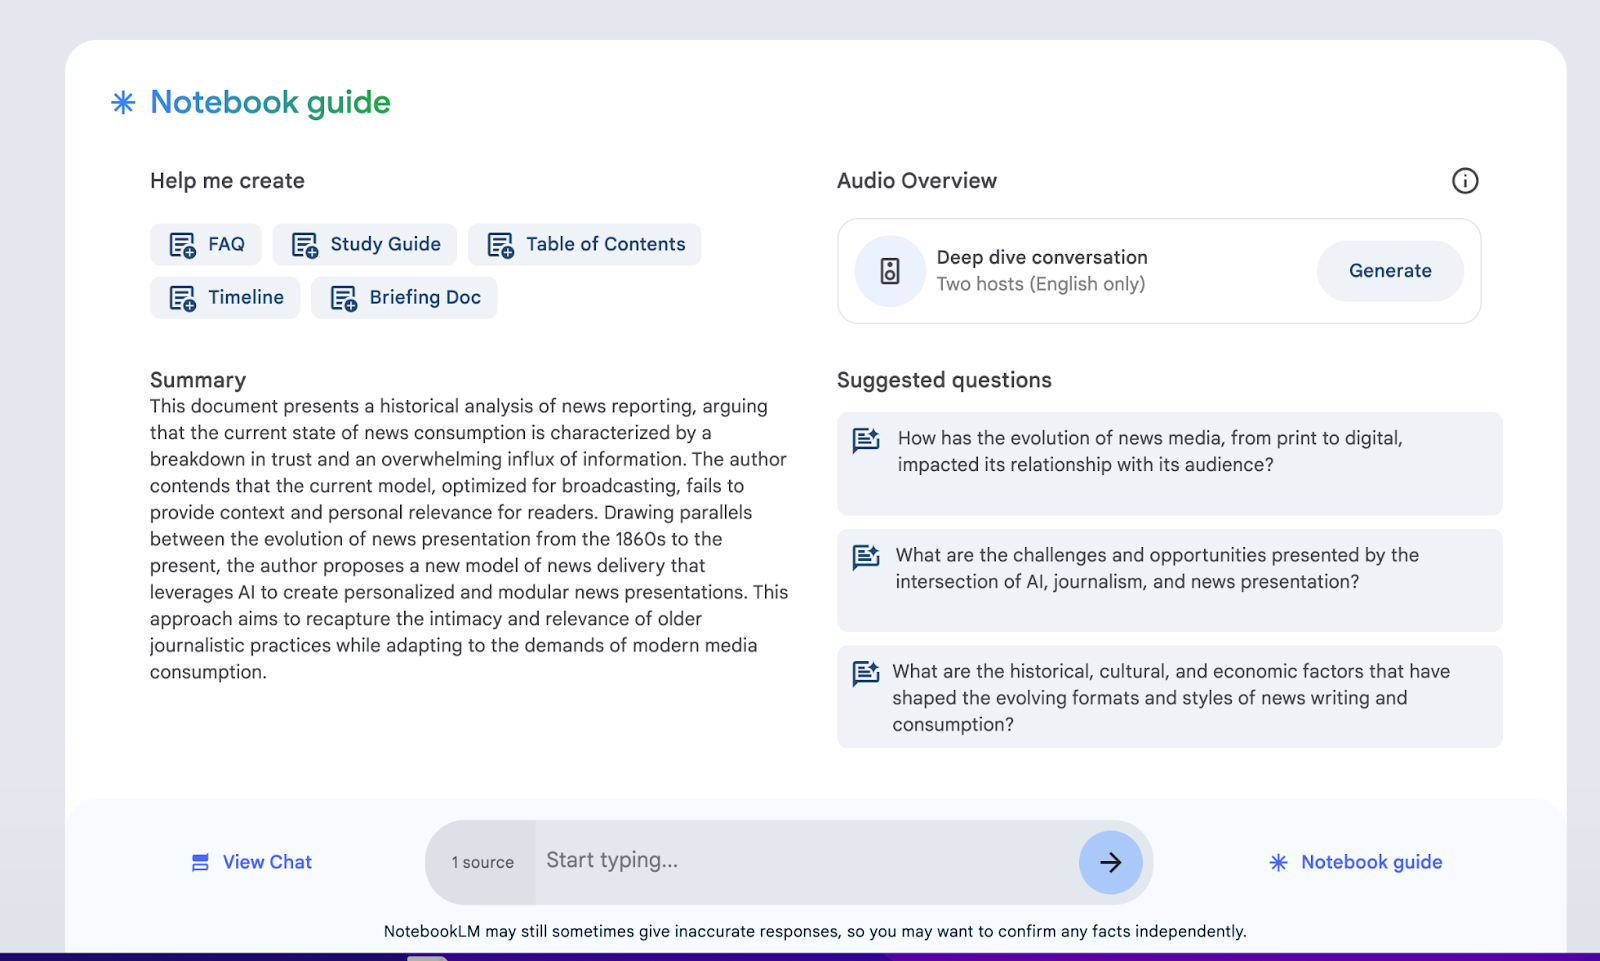Click chat icon of the news media evolution question
1600x961 pixels.
tap(866, 439)
